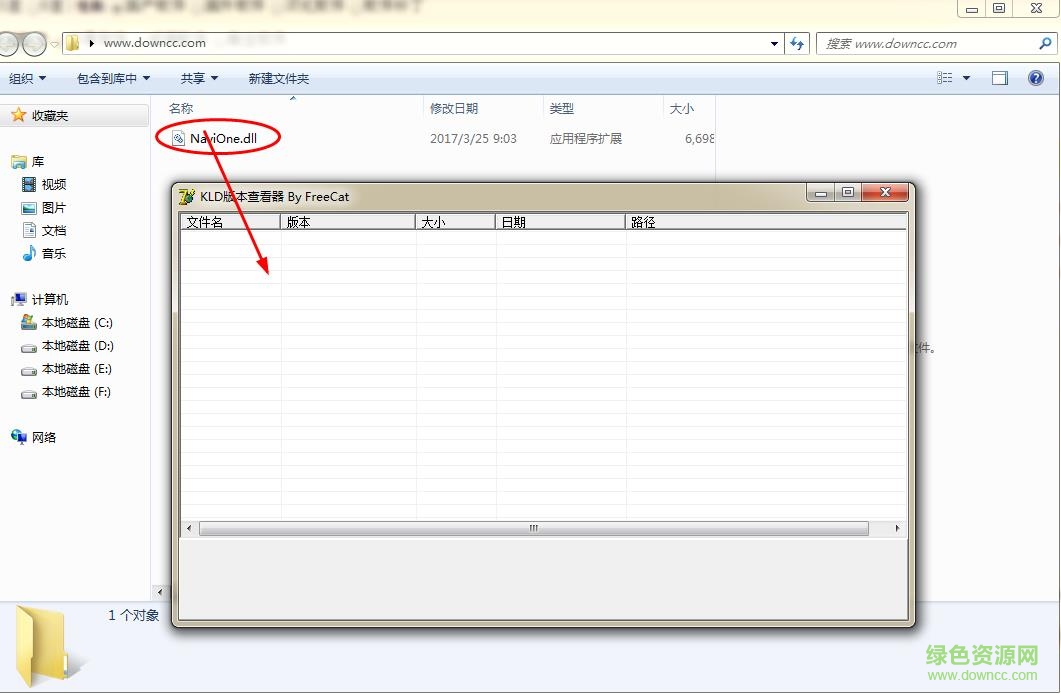Click the address bar folder icon
Screen dimensions: 1061x694
(72, 43)
